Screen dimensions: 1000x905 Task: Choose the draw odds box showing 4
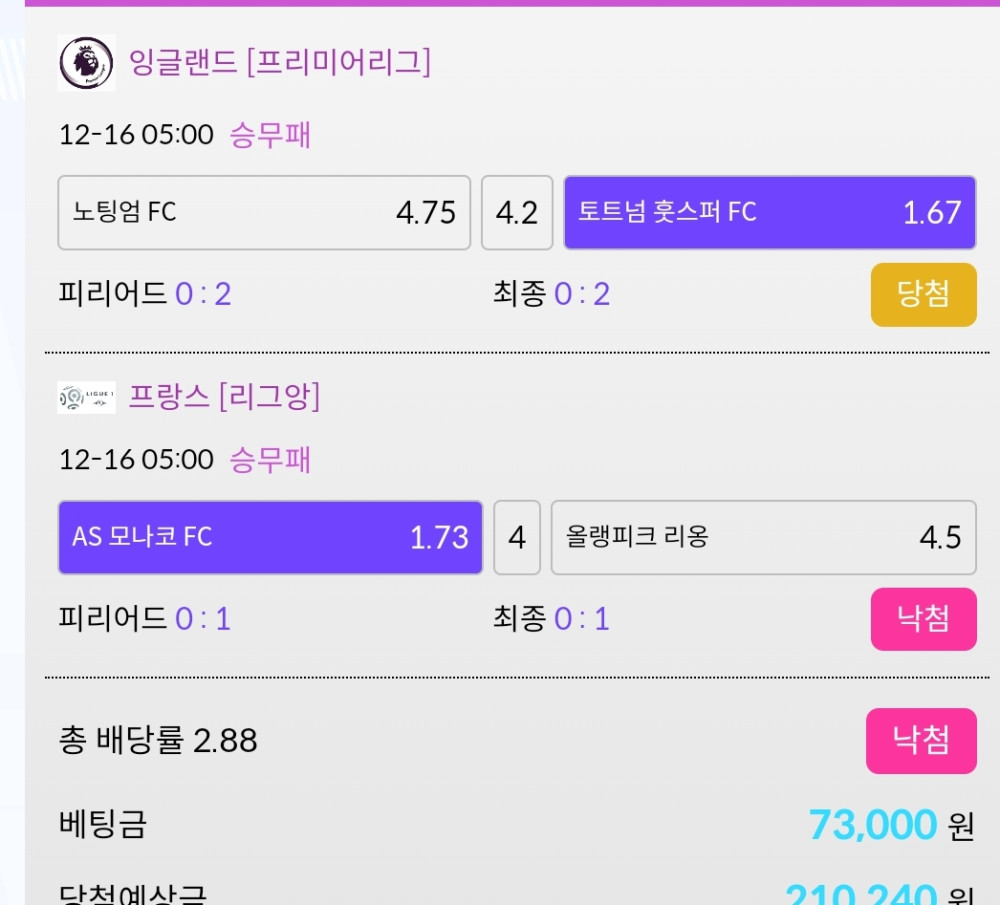click(x=517, y=537)
